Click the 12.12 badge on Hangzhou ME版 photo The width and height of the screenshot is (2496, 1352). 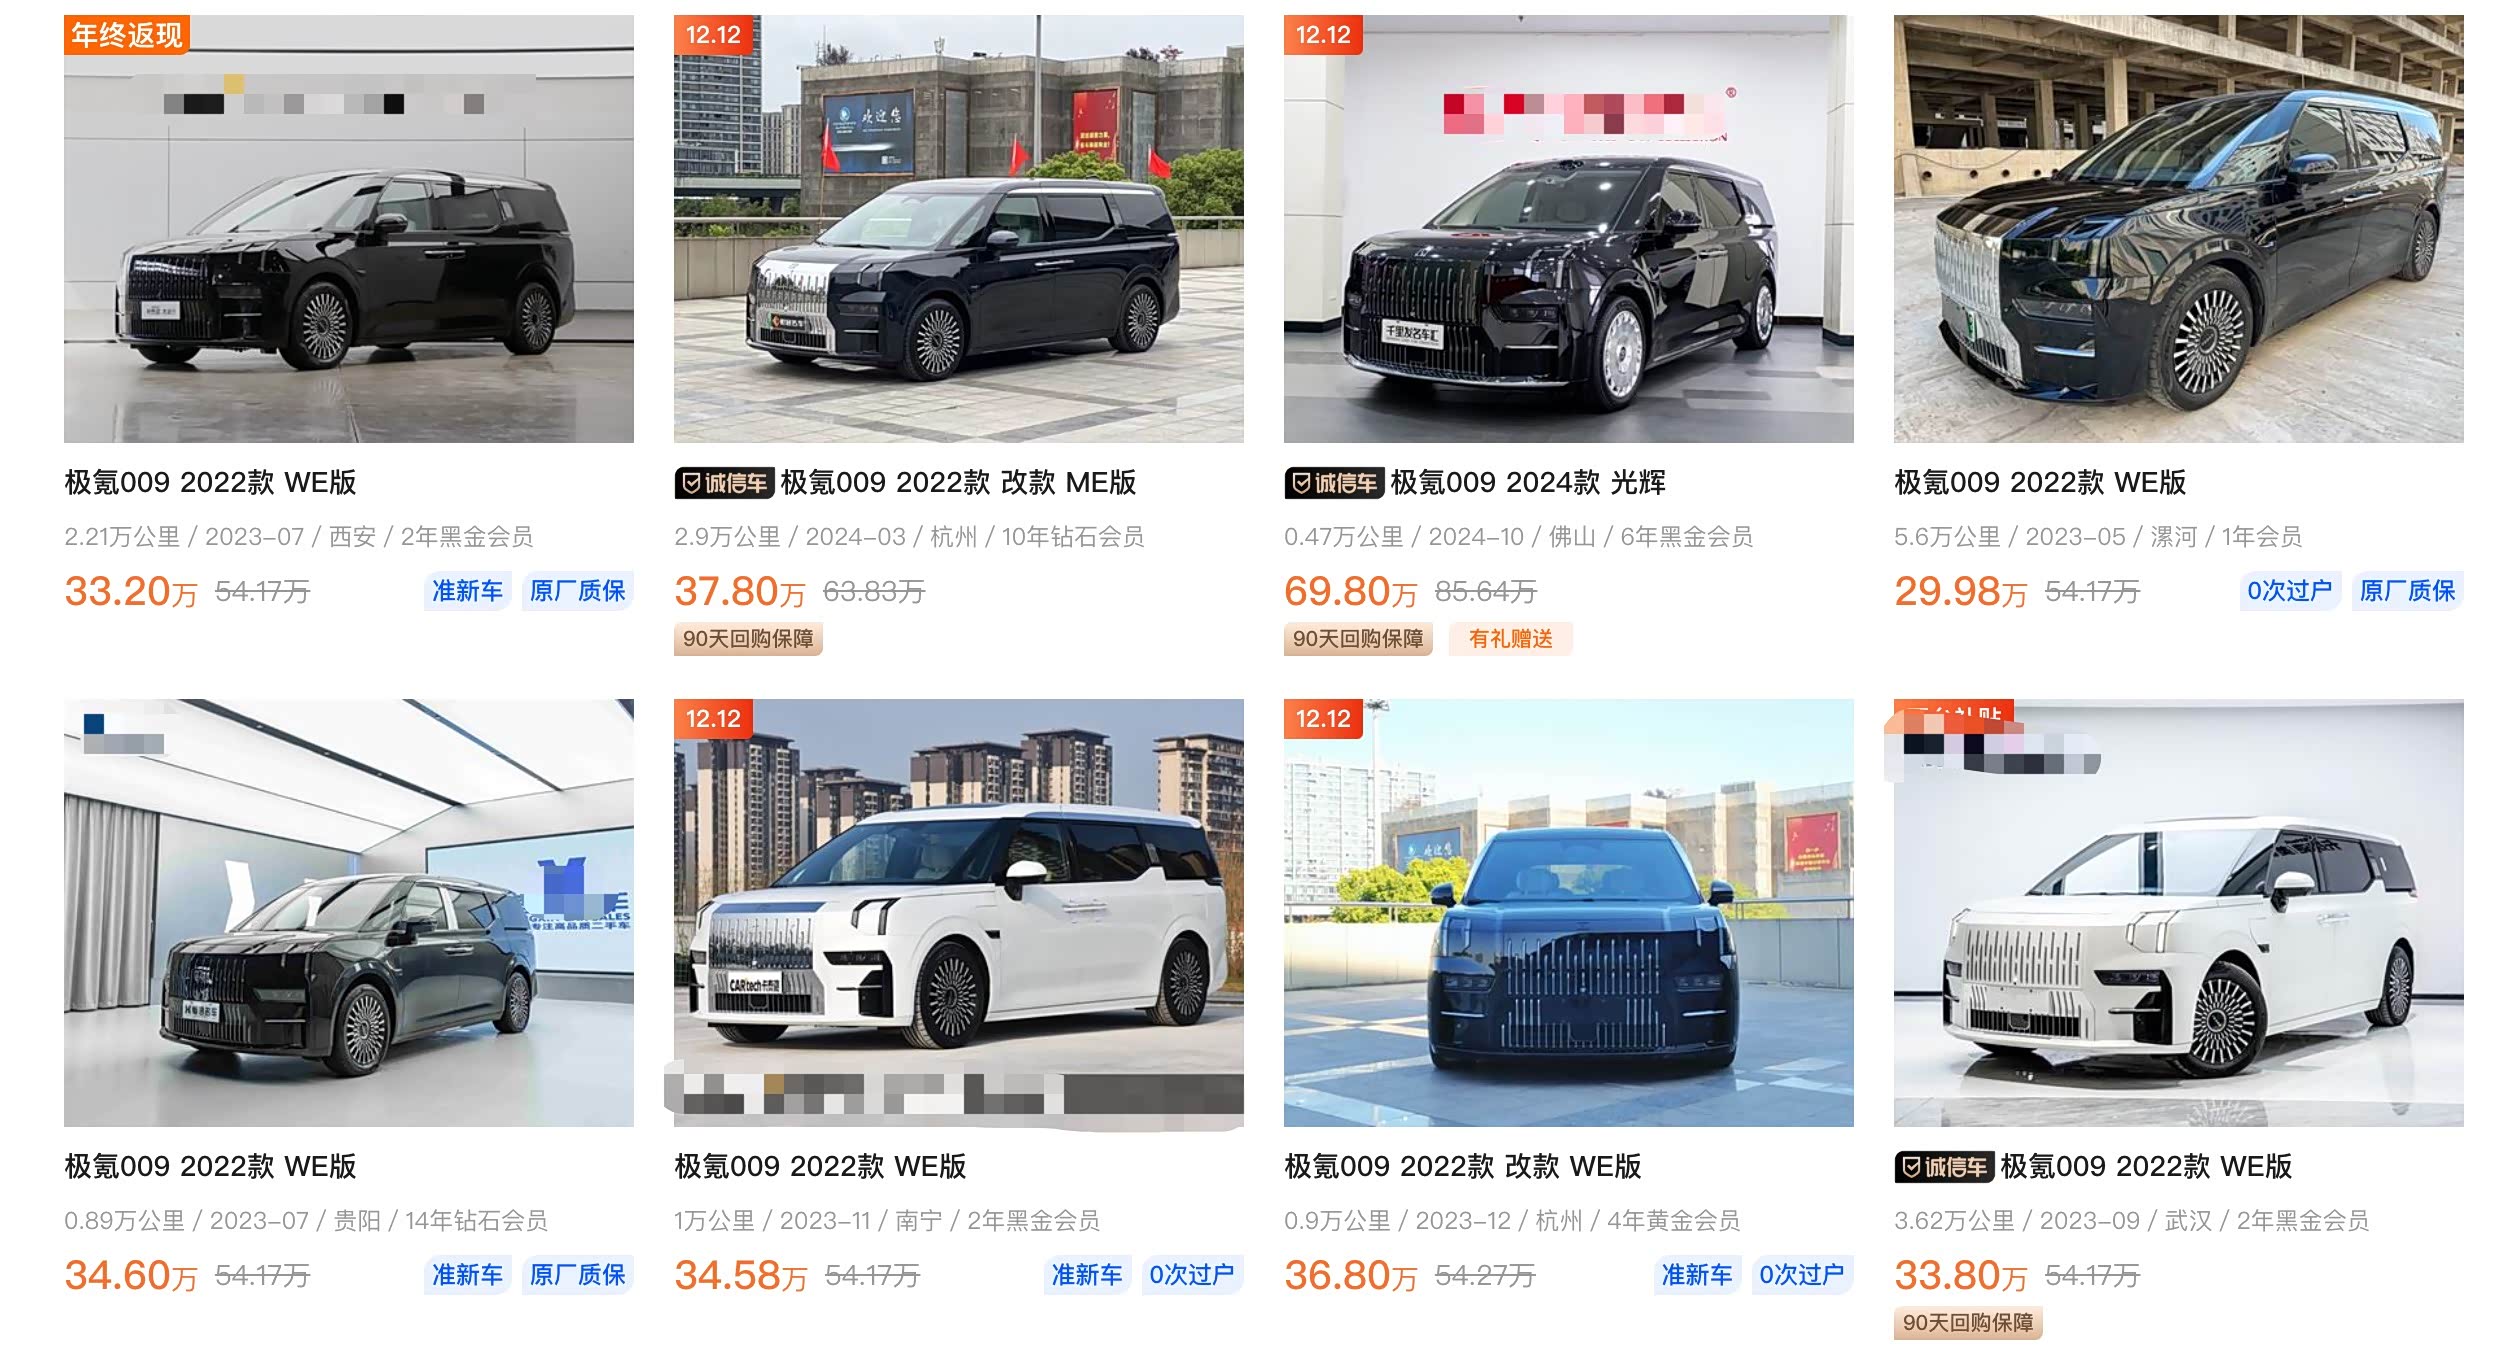click(713, 35)
